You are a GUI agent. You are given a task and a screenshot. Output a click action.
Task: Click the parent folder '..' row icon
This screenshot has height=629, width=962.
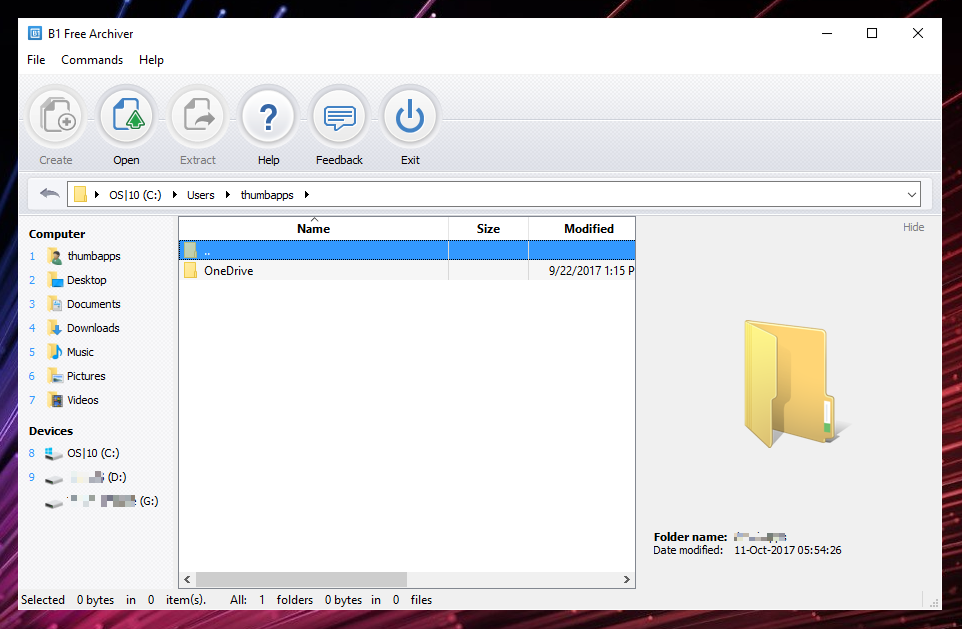[190, 250]
